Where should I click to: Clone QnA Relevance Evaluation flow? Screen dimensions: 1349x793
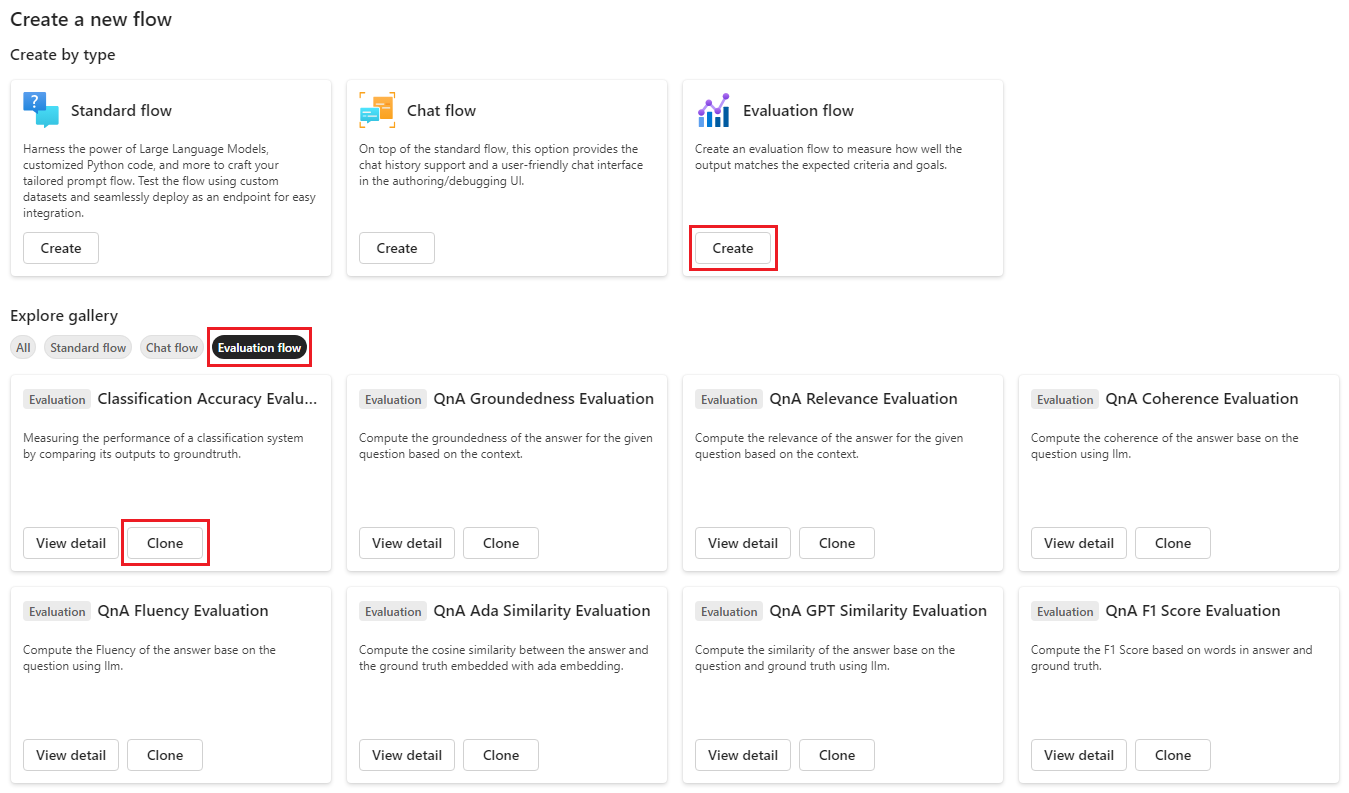(837, 543)
